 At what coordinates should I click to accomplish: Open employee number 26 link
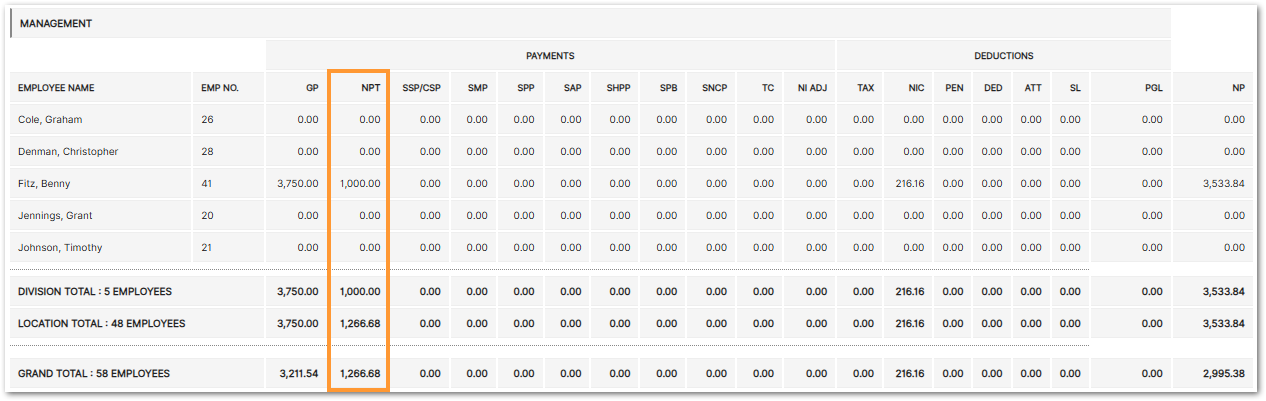(207, 120)
